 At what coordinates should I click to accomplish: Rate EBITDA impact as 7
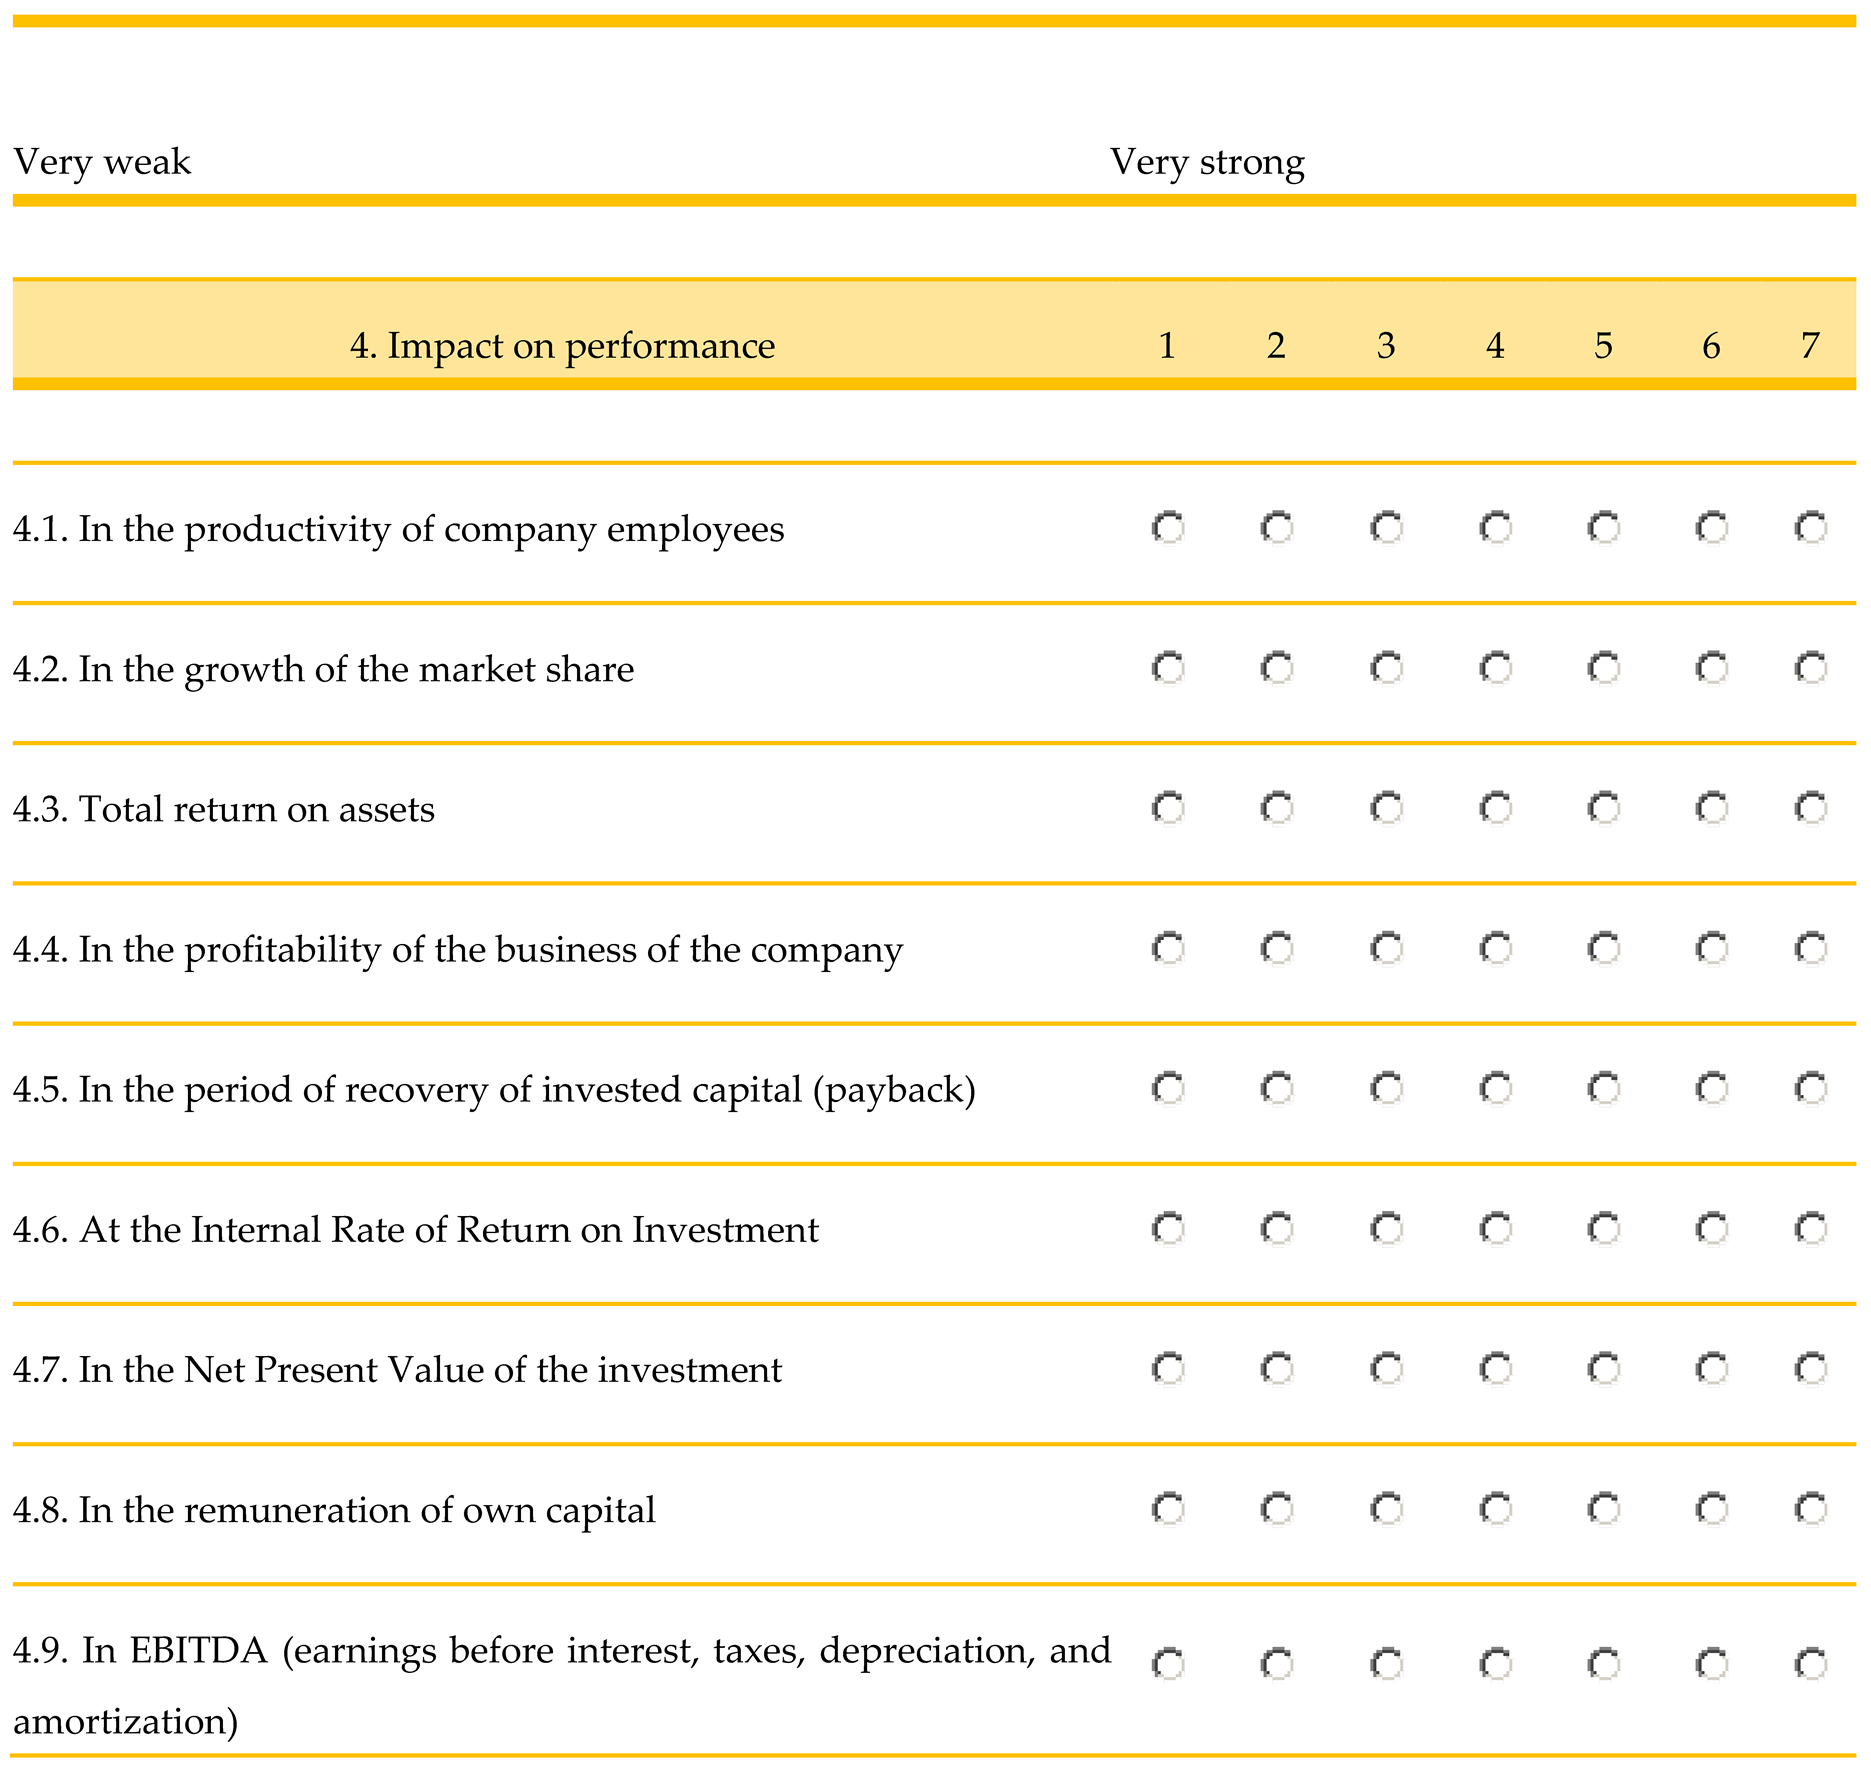pyautogui.click(x=1810, y=1664)
